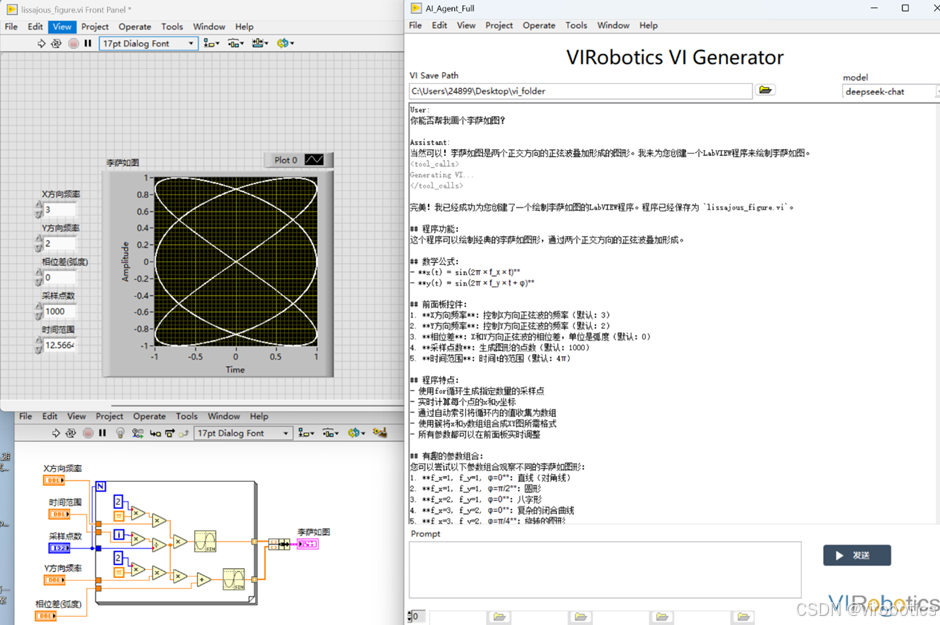The width and height of the screenshot is (940, 625).
Task: Toggle Highlight Execution light bulb
Action: click(x=120, y=433)
